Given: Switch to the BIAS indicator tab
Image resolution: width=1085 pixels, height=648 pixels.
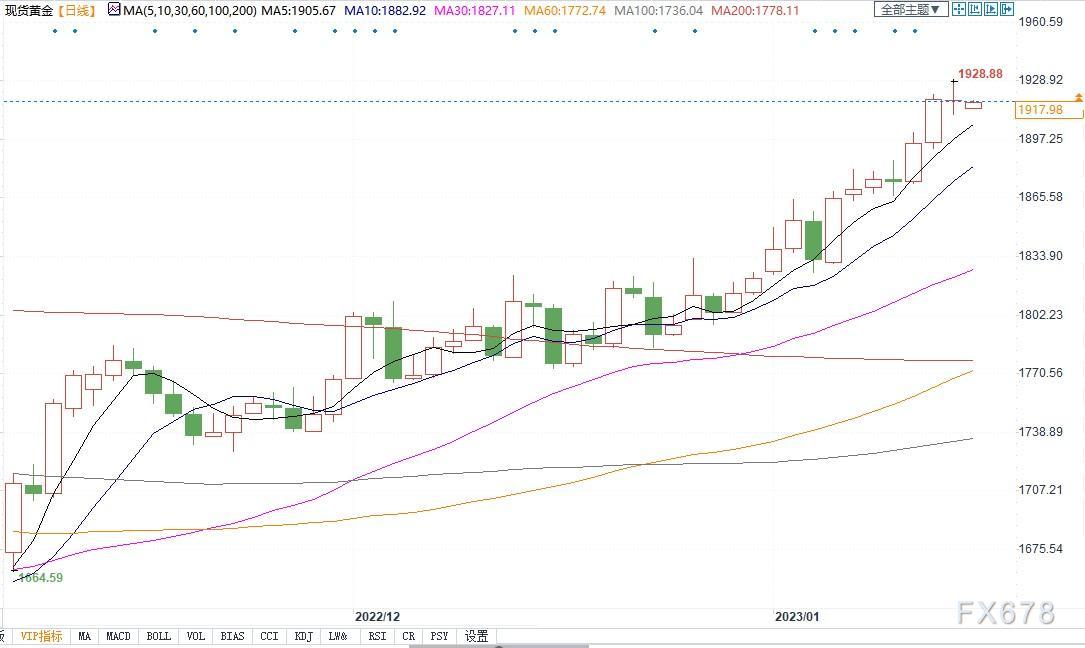Looking at the screenshot, I should [x=232, y=636].
